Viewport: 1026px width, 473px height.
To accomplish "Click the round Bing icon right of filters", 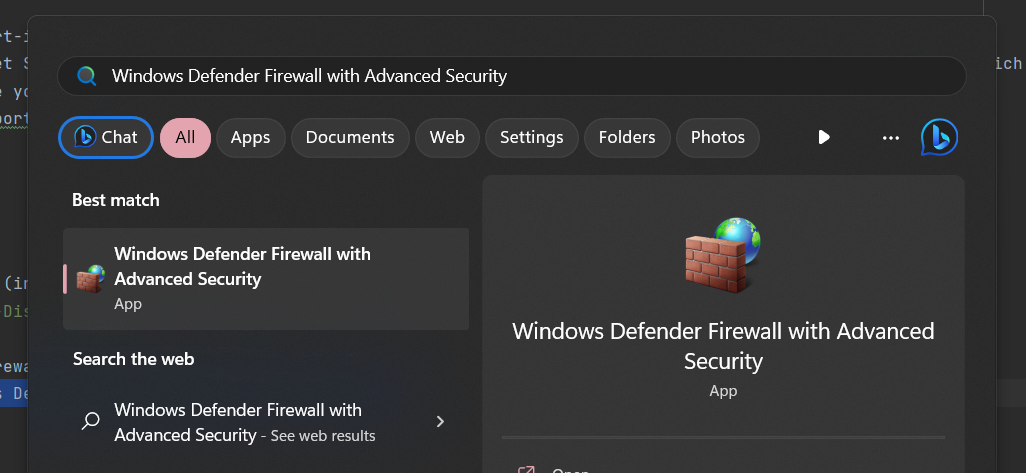I will click(939, 138).
